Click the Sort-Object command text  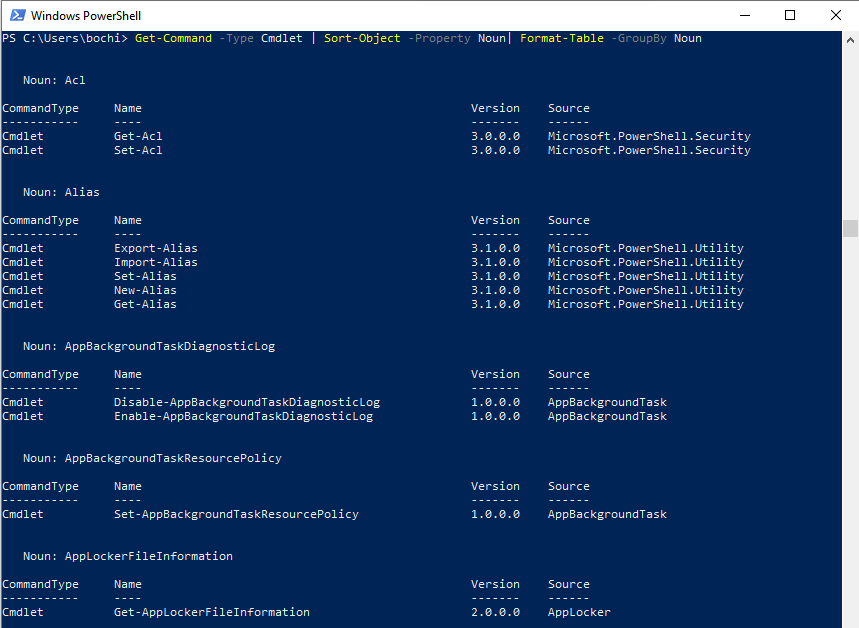tap(362, 38)
